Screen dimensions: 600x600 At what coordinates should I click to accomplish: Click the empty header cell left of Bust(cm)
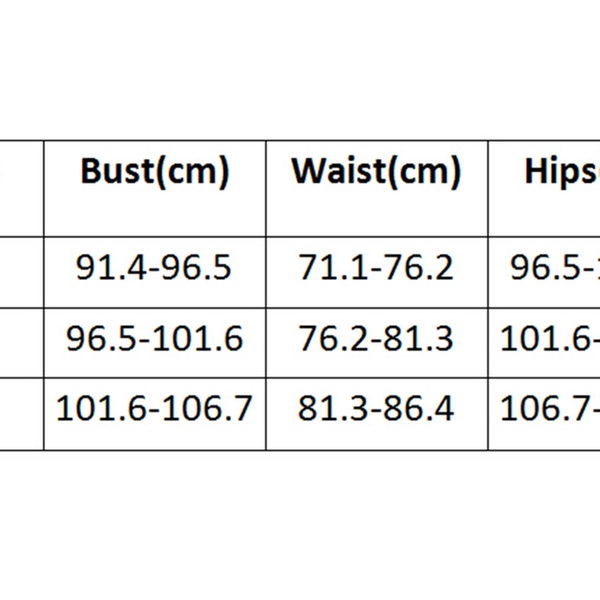[20, 188]
